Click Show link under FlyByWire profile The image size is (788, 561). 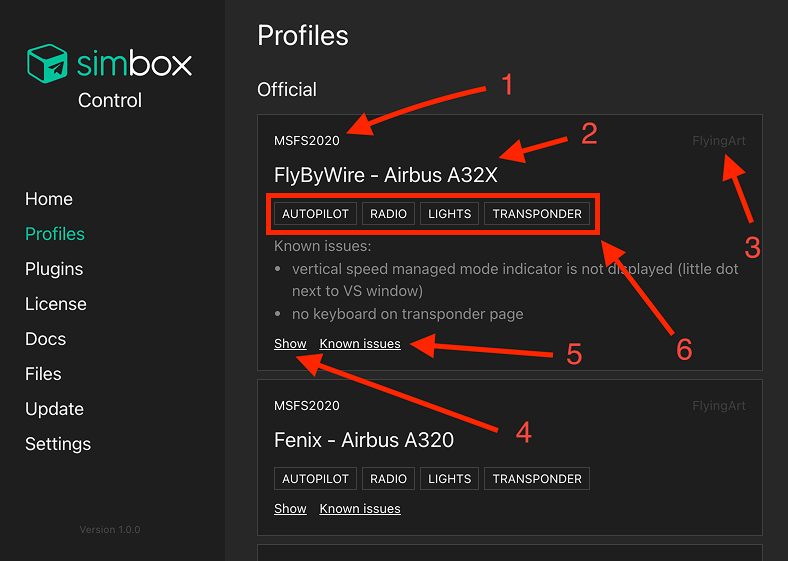[x=290, y=343]
